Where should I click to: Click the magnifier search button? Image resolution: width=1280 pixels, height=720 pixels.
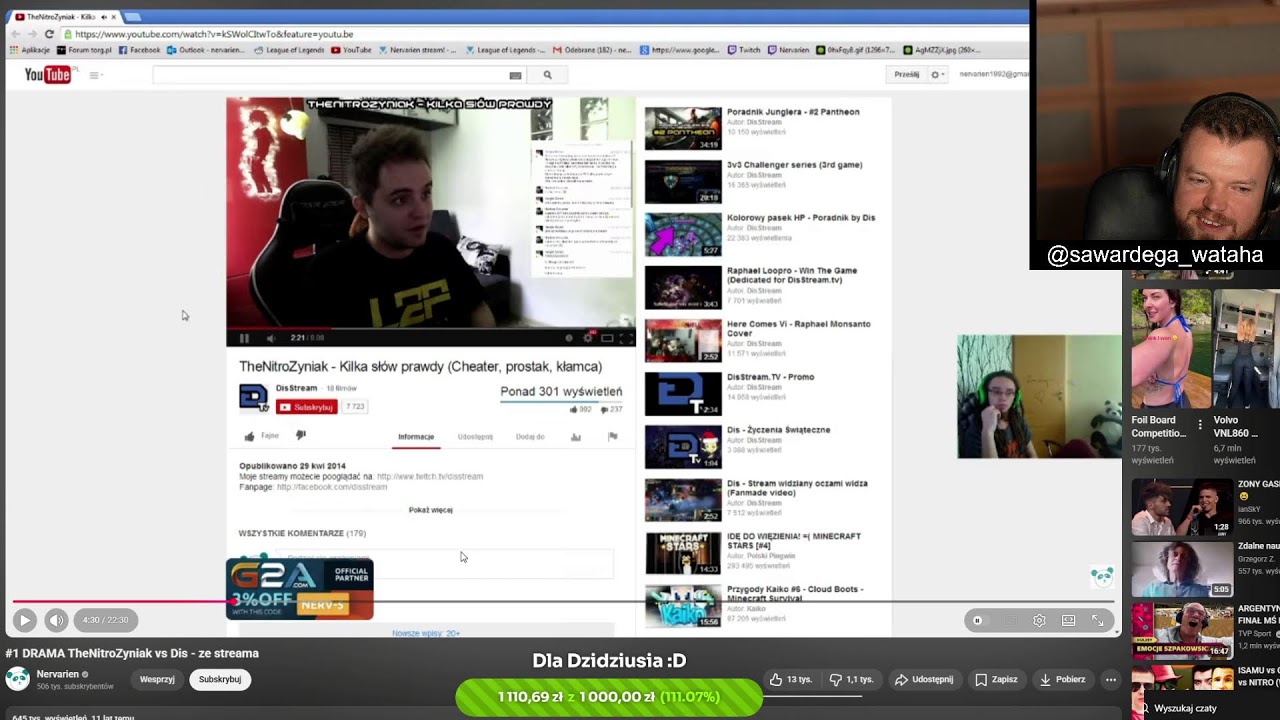pos(547,75)
